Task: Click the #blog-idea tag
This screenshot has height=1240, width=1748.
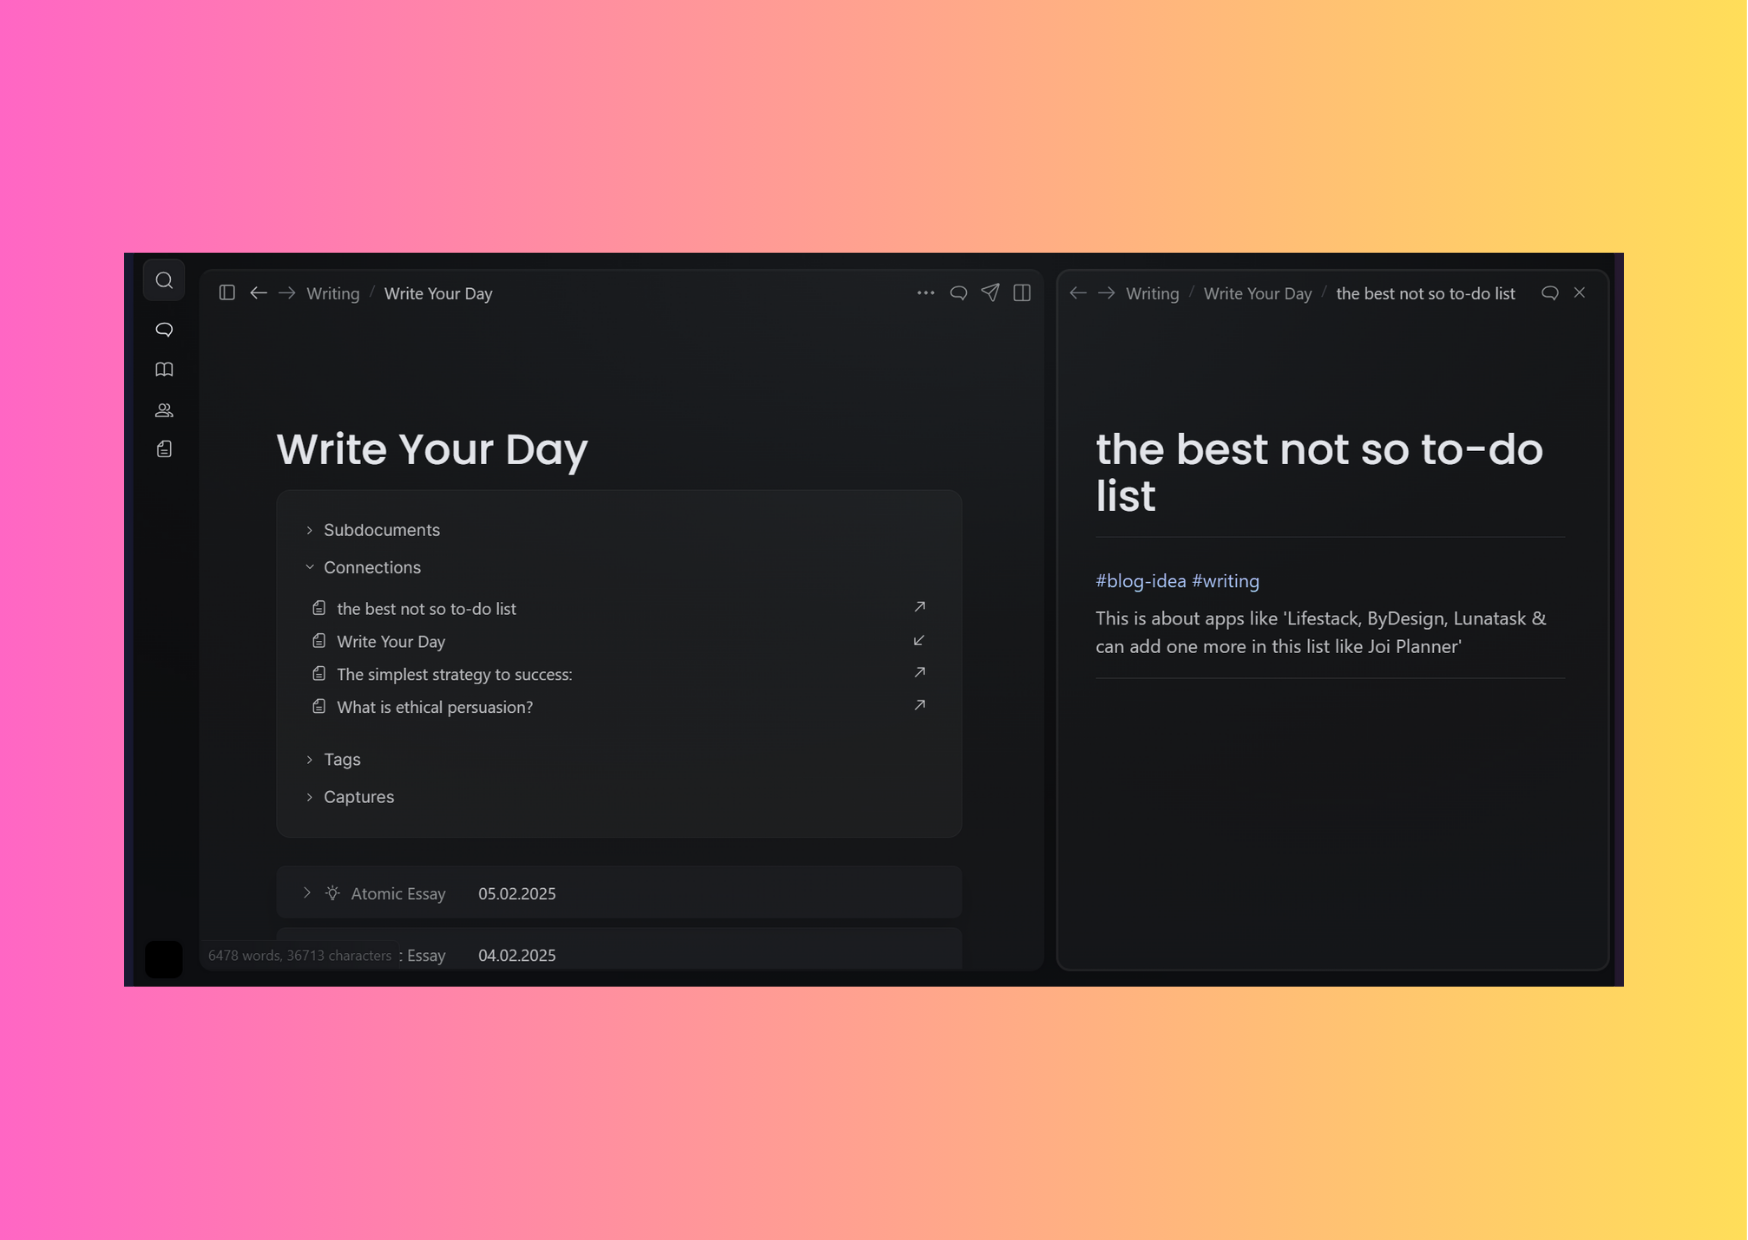Action: tap(1141, 581)
